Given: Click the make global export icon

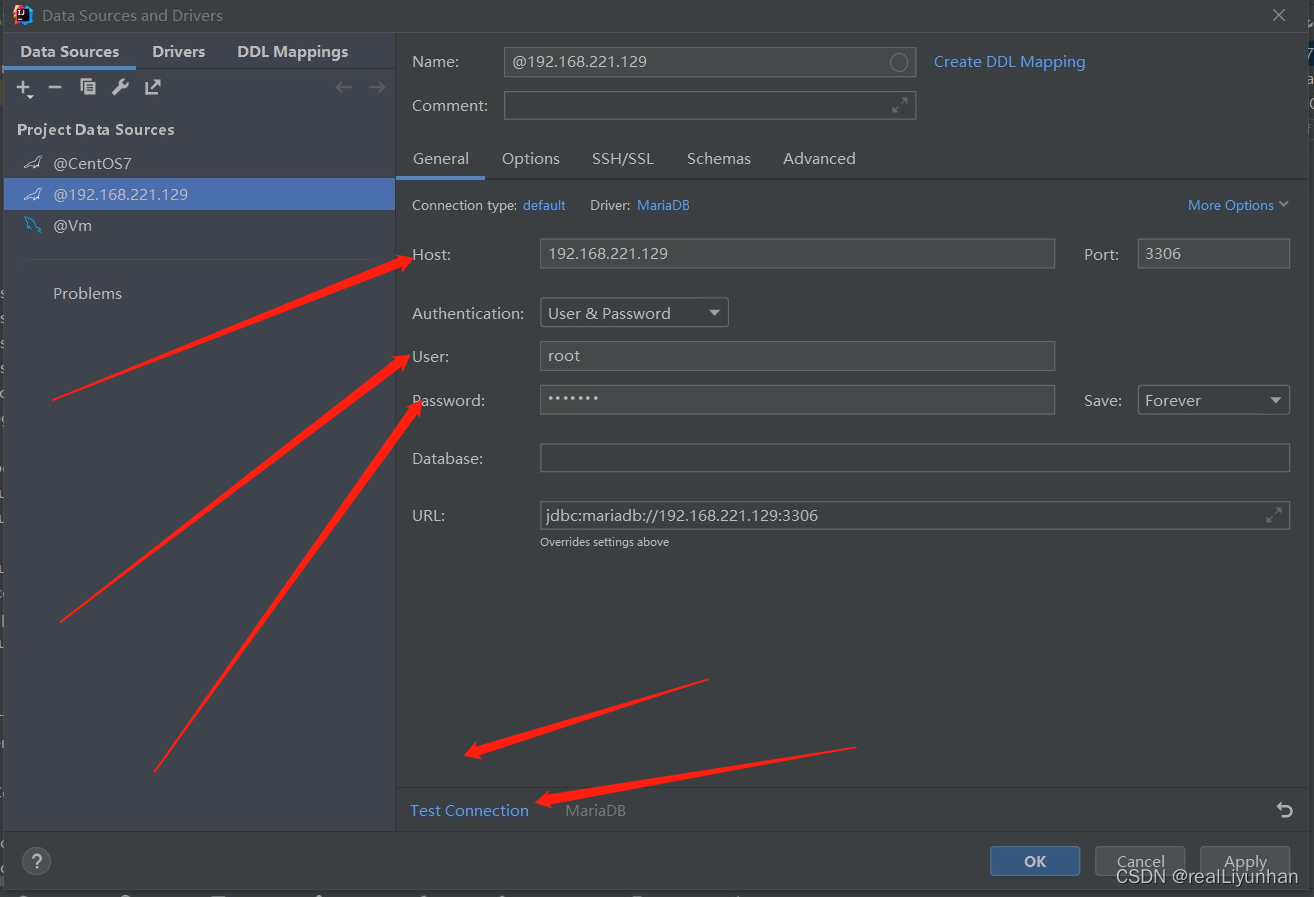Looking at the screenshot, I should [152, 87].
